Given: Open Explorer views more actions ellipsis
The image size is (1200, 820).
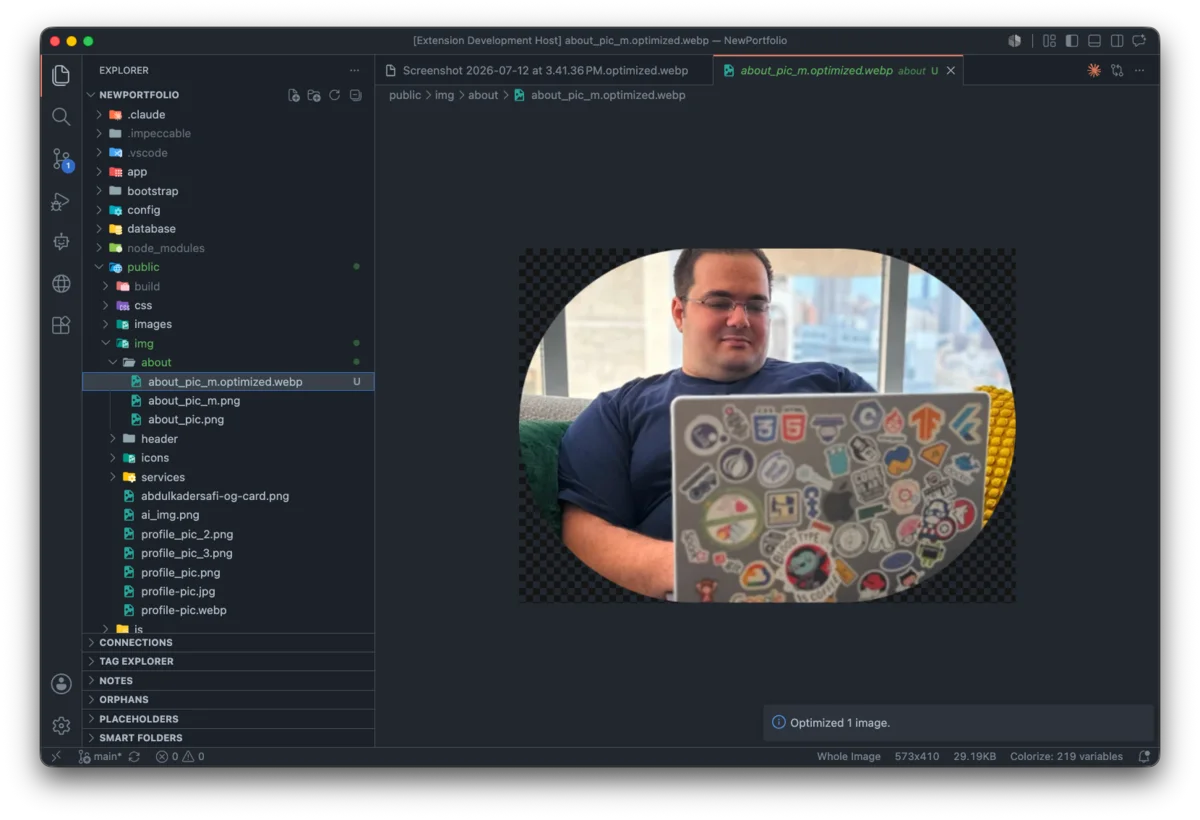Looking at the screenshot, I should tap(354, 70).
